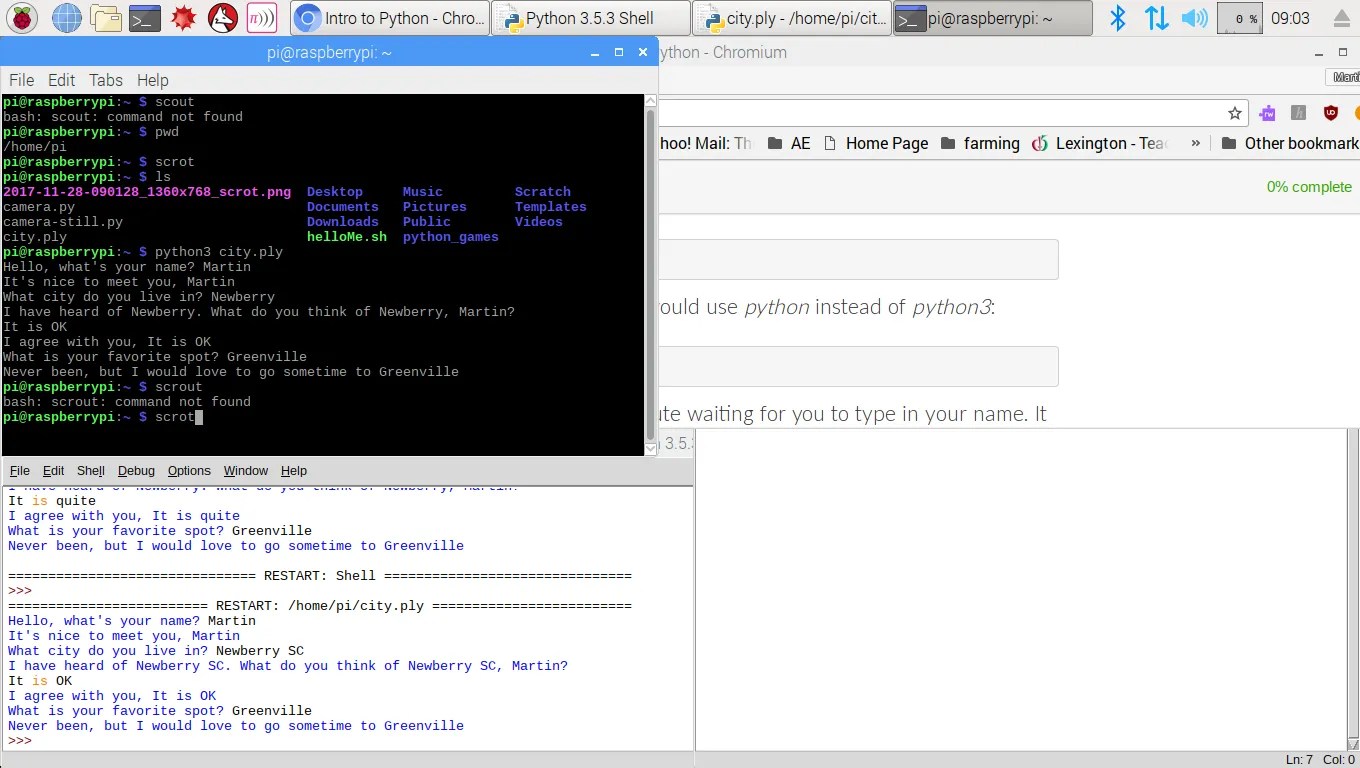Open the Raspberry Pi applications menu
Viewport: 1360px width, 768px height.
click(x=22, y=17)
